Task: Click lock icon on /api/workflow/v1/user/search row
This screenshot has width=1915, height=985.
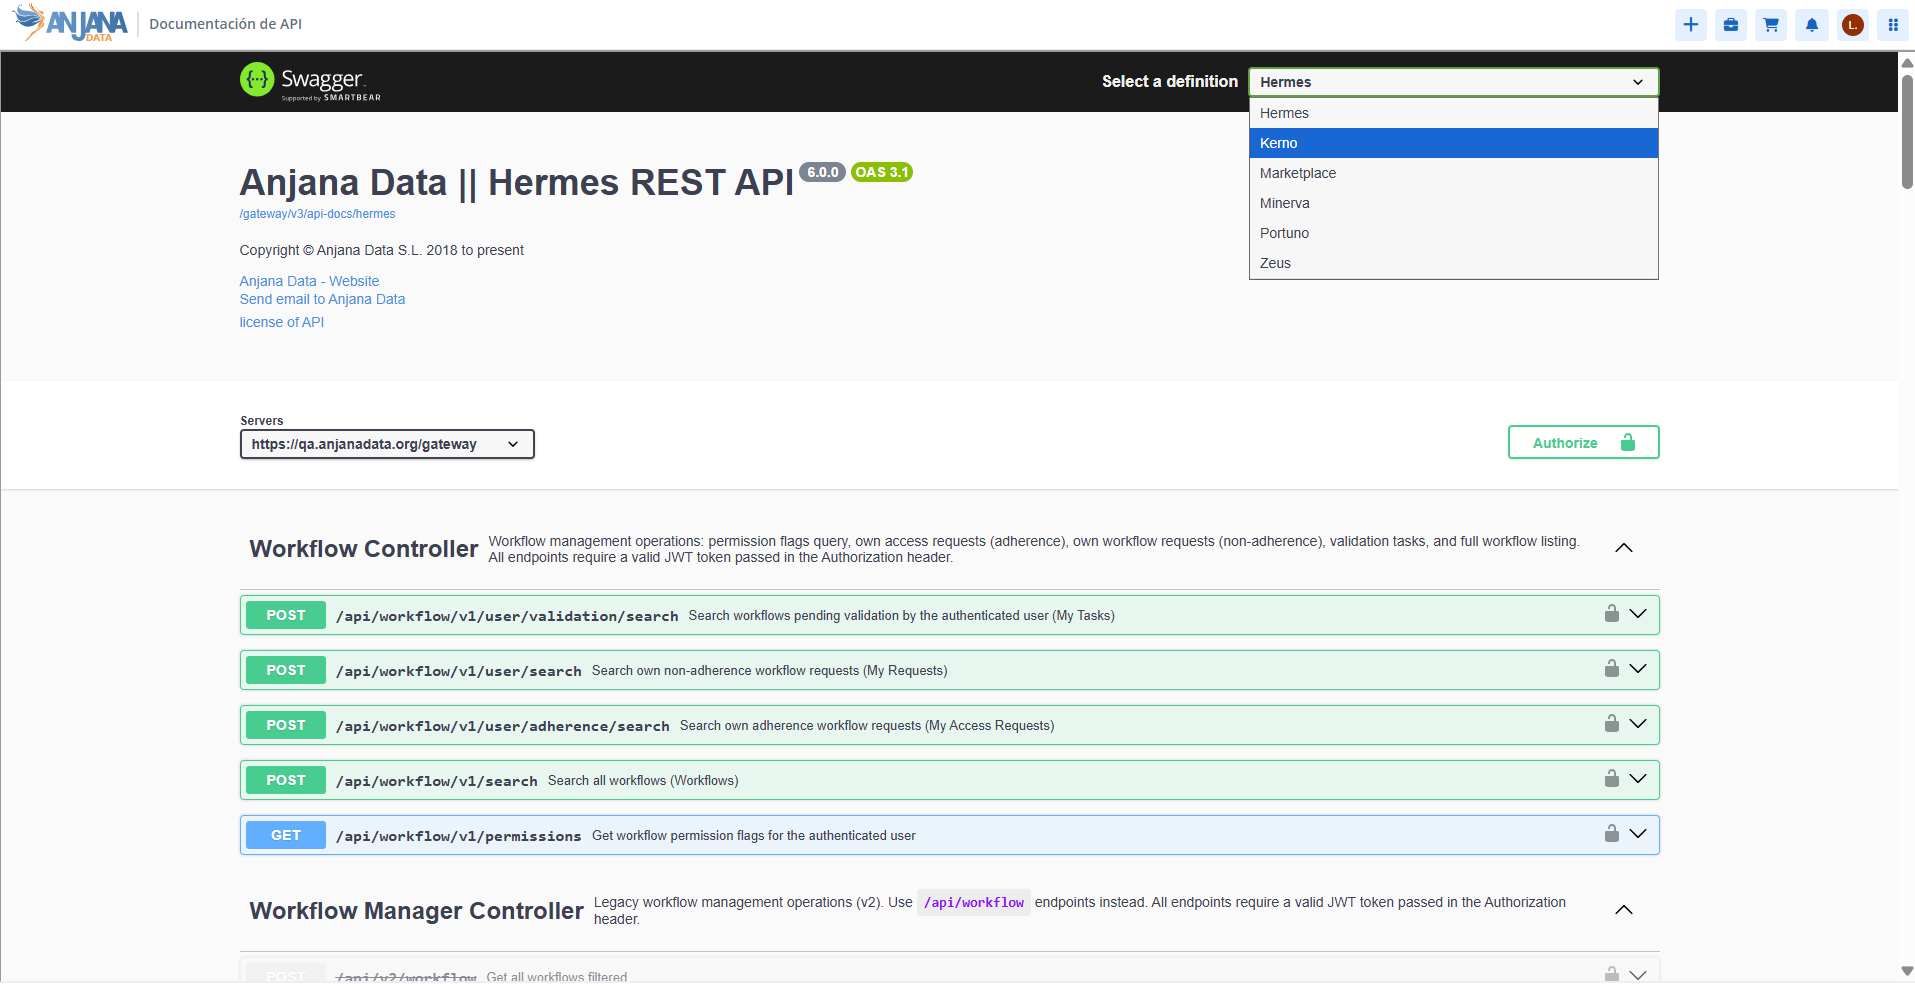Action: tap(1612, 669)
